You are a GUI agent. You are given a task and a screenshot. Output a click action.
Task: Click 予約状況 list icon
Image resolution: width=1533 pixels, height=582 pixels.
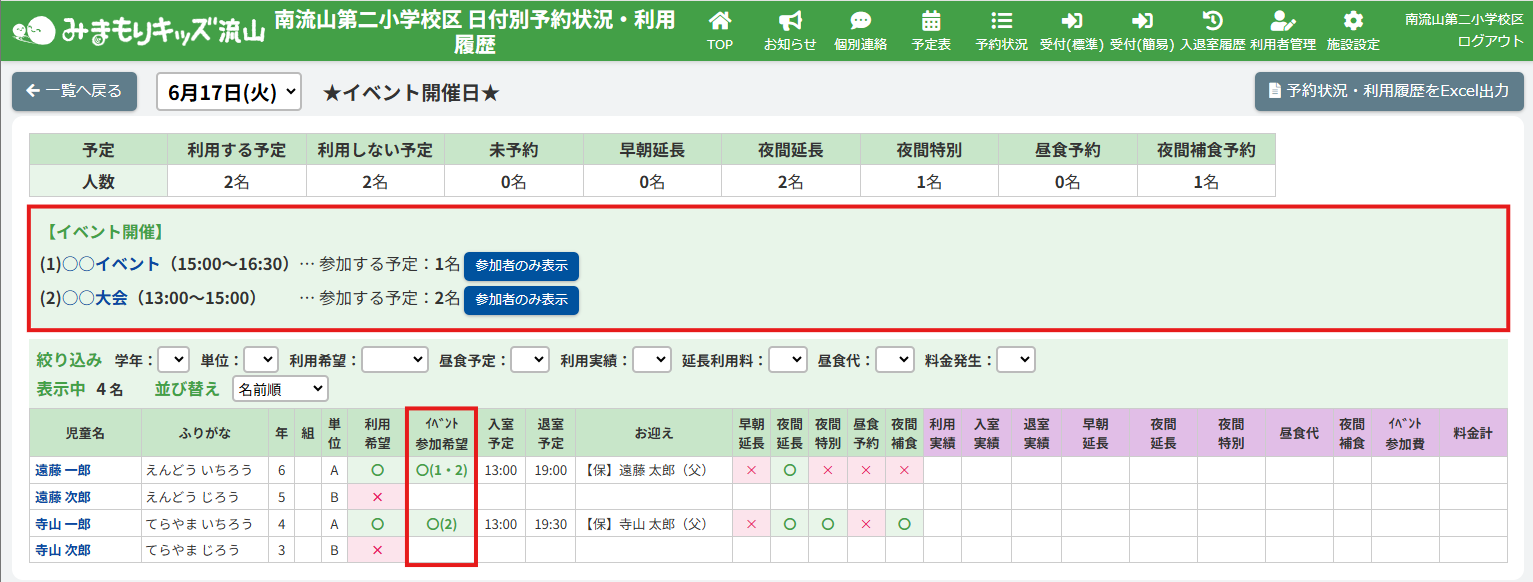tap(1001, 22)
